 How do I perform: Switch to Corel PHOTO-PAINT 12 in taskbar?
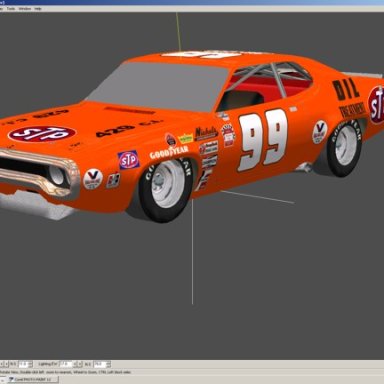[33, 379]
